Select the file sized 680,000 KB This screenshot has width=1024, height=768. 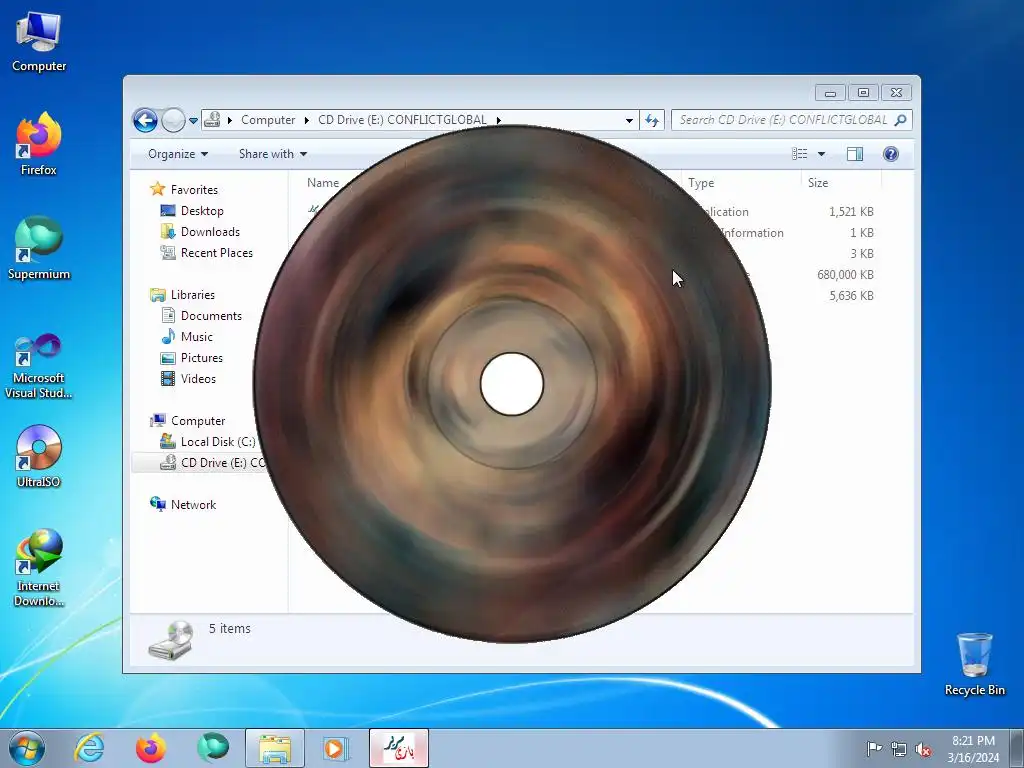point(845,275)
